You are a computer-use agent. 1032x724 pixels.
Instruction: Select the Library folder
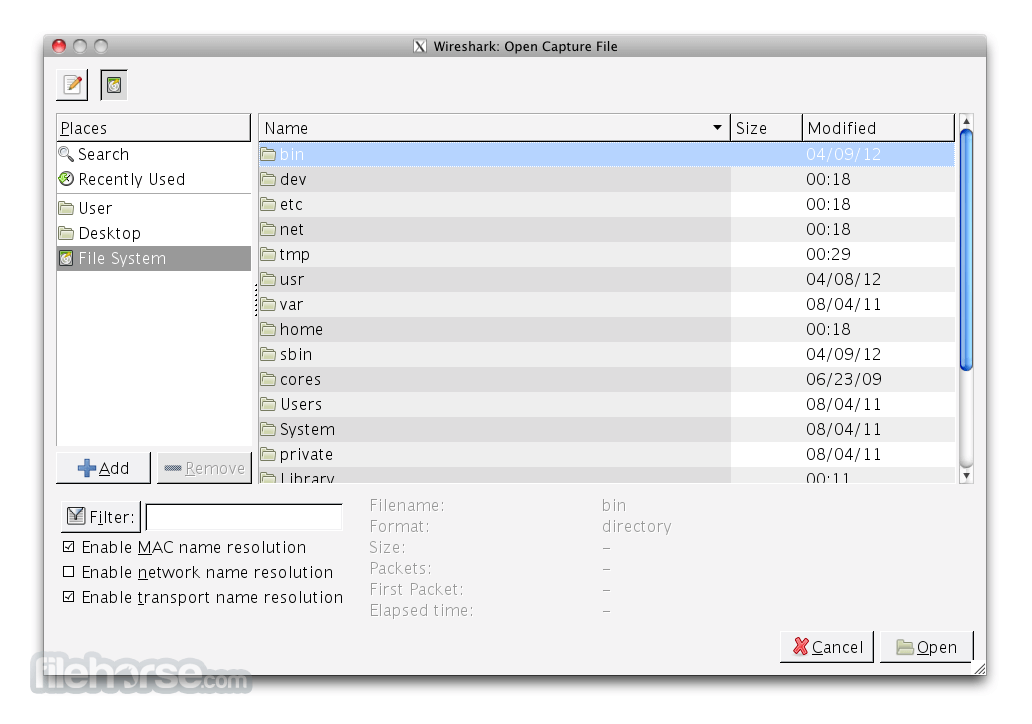tap(606, 476)
